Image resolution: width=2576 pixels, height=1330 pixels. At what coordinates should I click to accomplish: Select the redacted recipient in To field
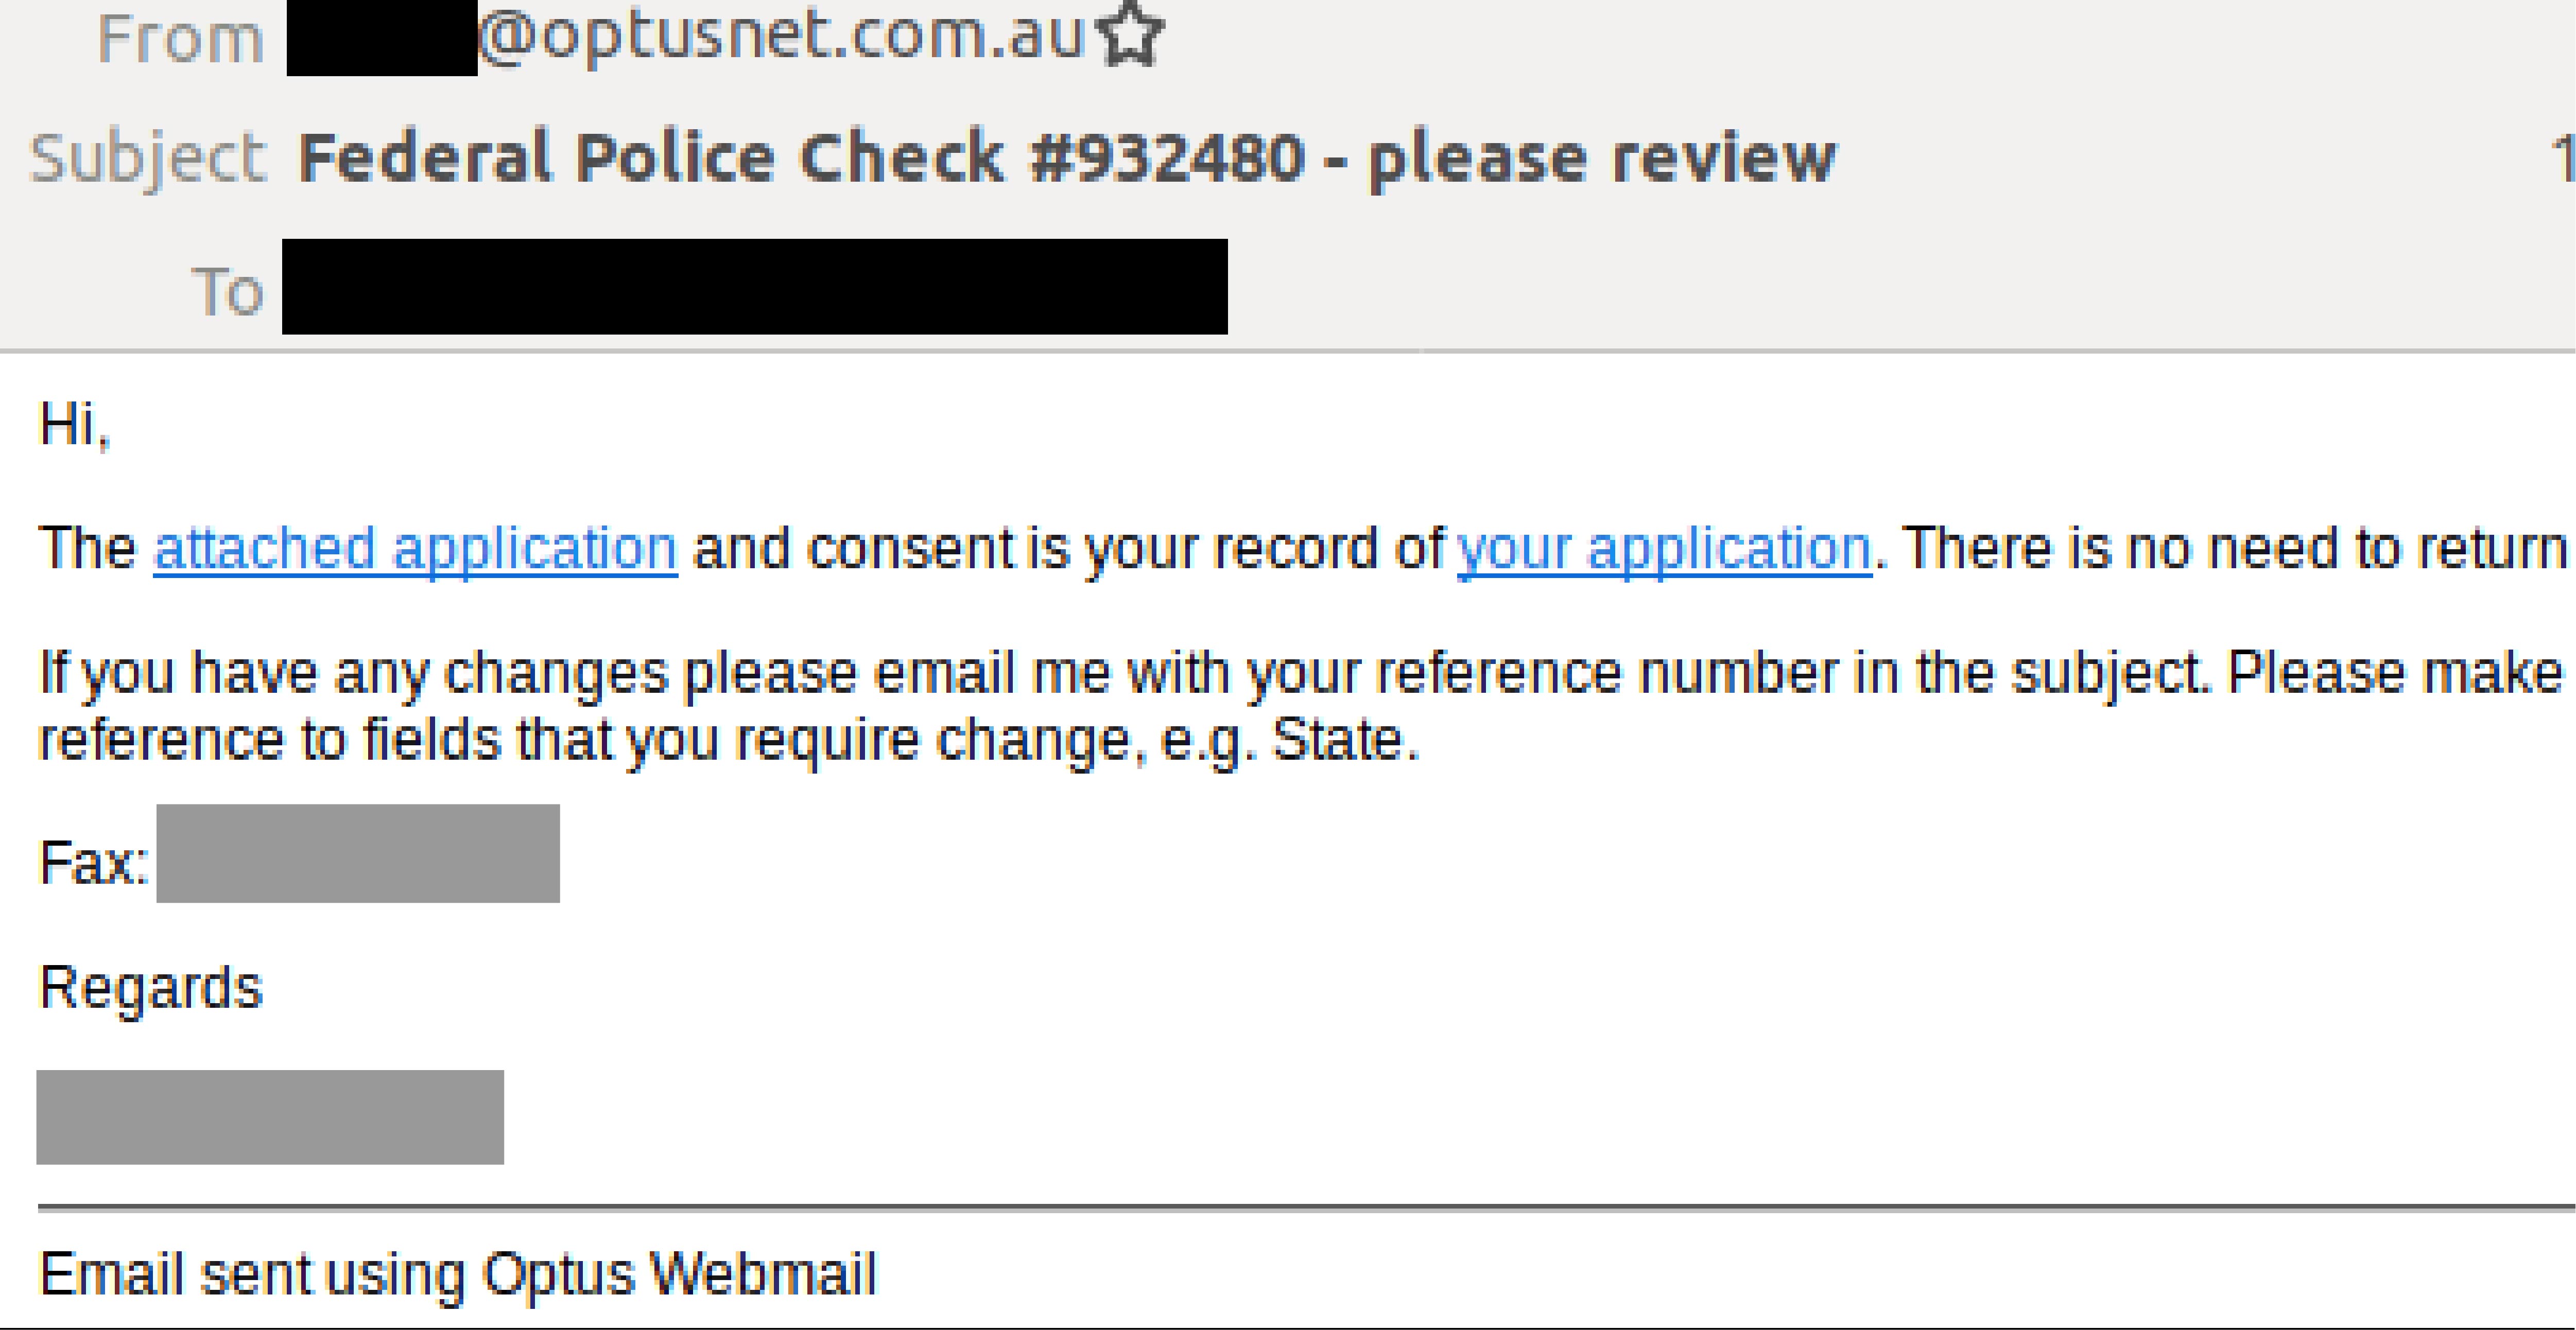tap(754, 286)
